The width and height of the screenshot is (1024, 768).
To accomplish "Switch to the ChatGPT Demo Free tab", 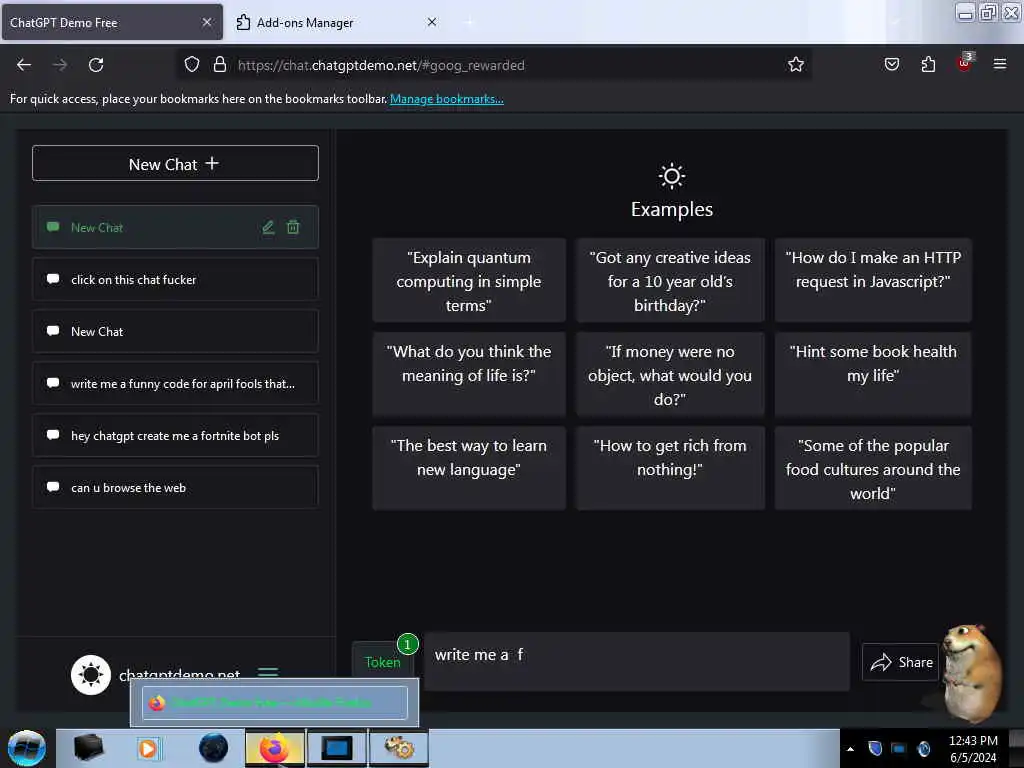I will coord(112,22).
